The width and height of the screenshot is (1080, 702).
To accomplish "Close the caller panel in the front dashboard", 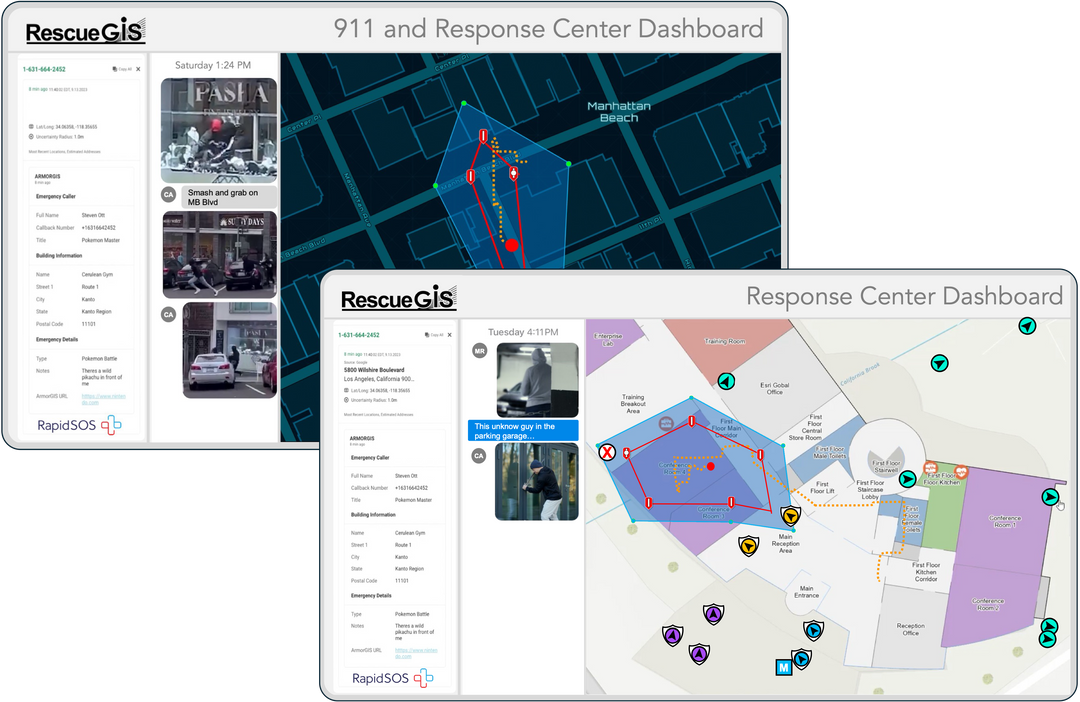I will point(447,335).
